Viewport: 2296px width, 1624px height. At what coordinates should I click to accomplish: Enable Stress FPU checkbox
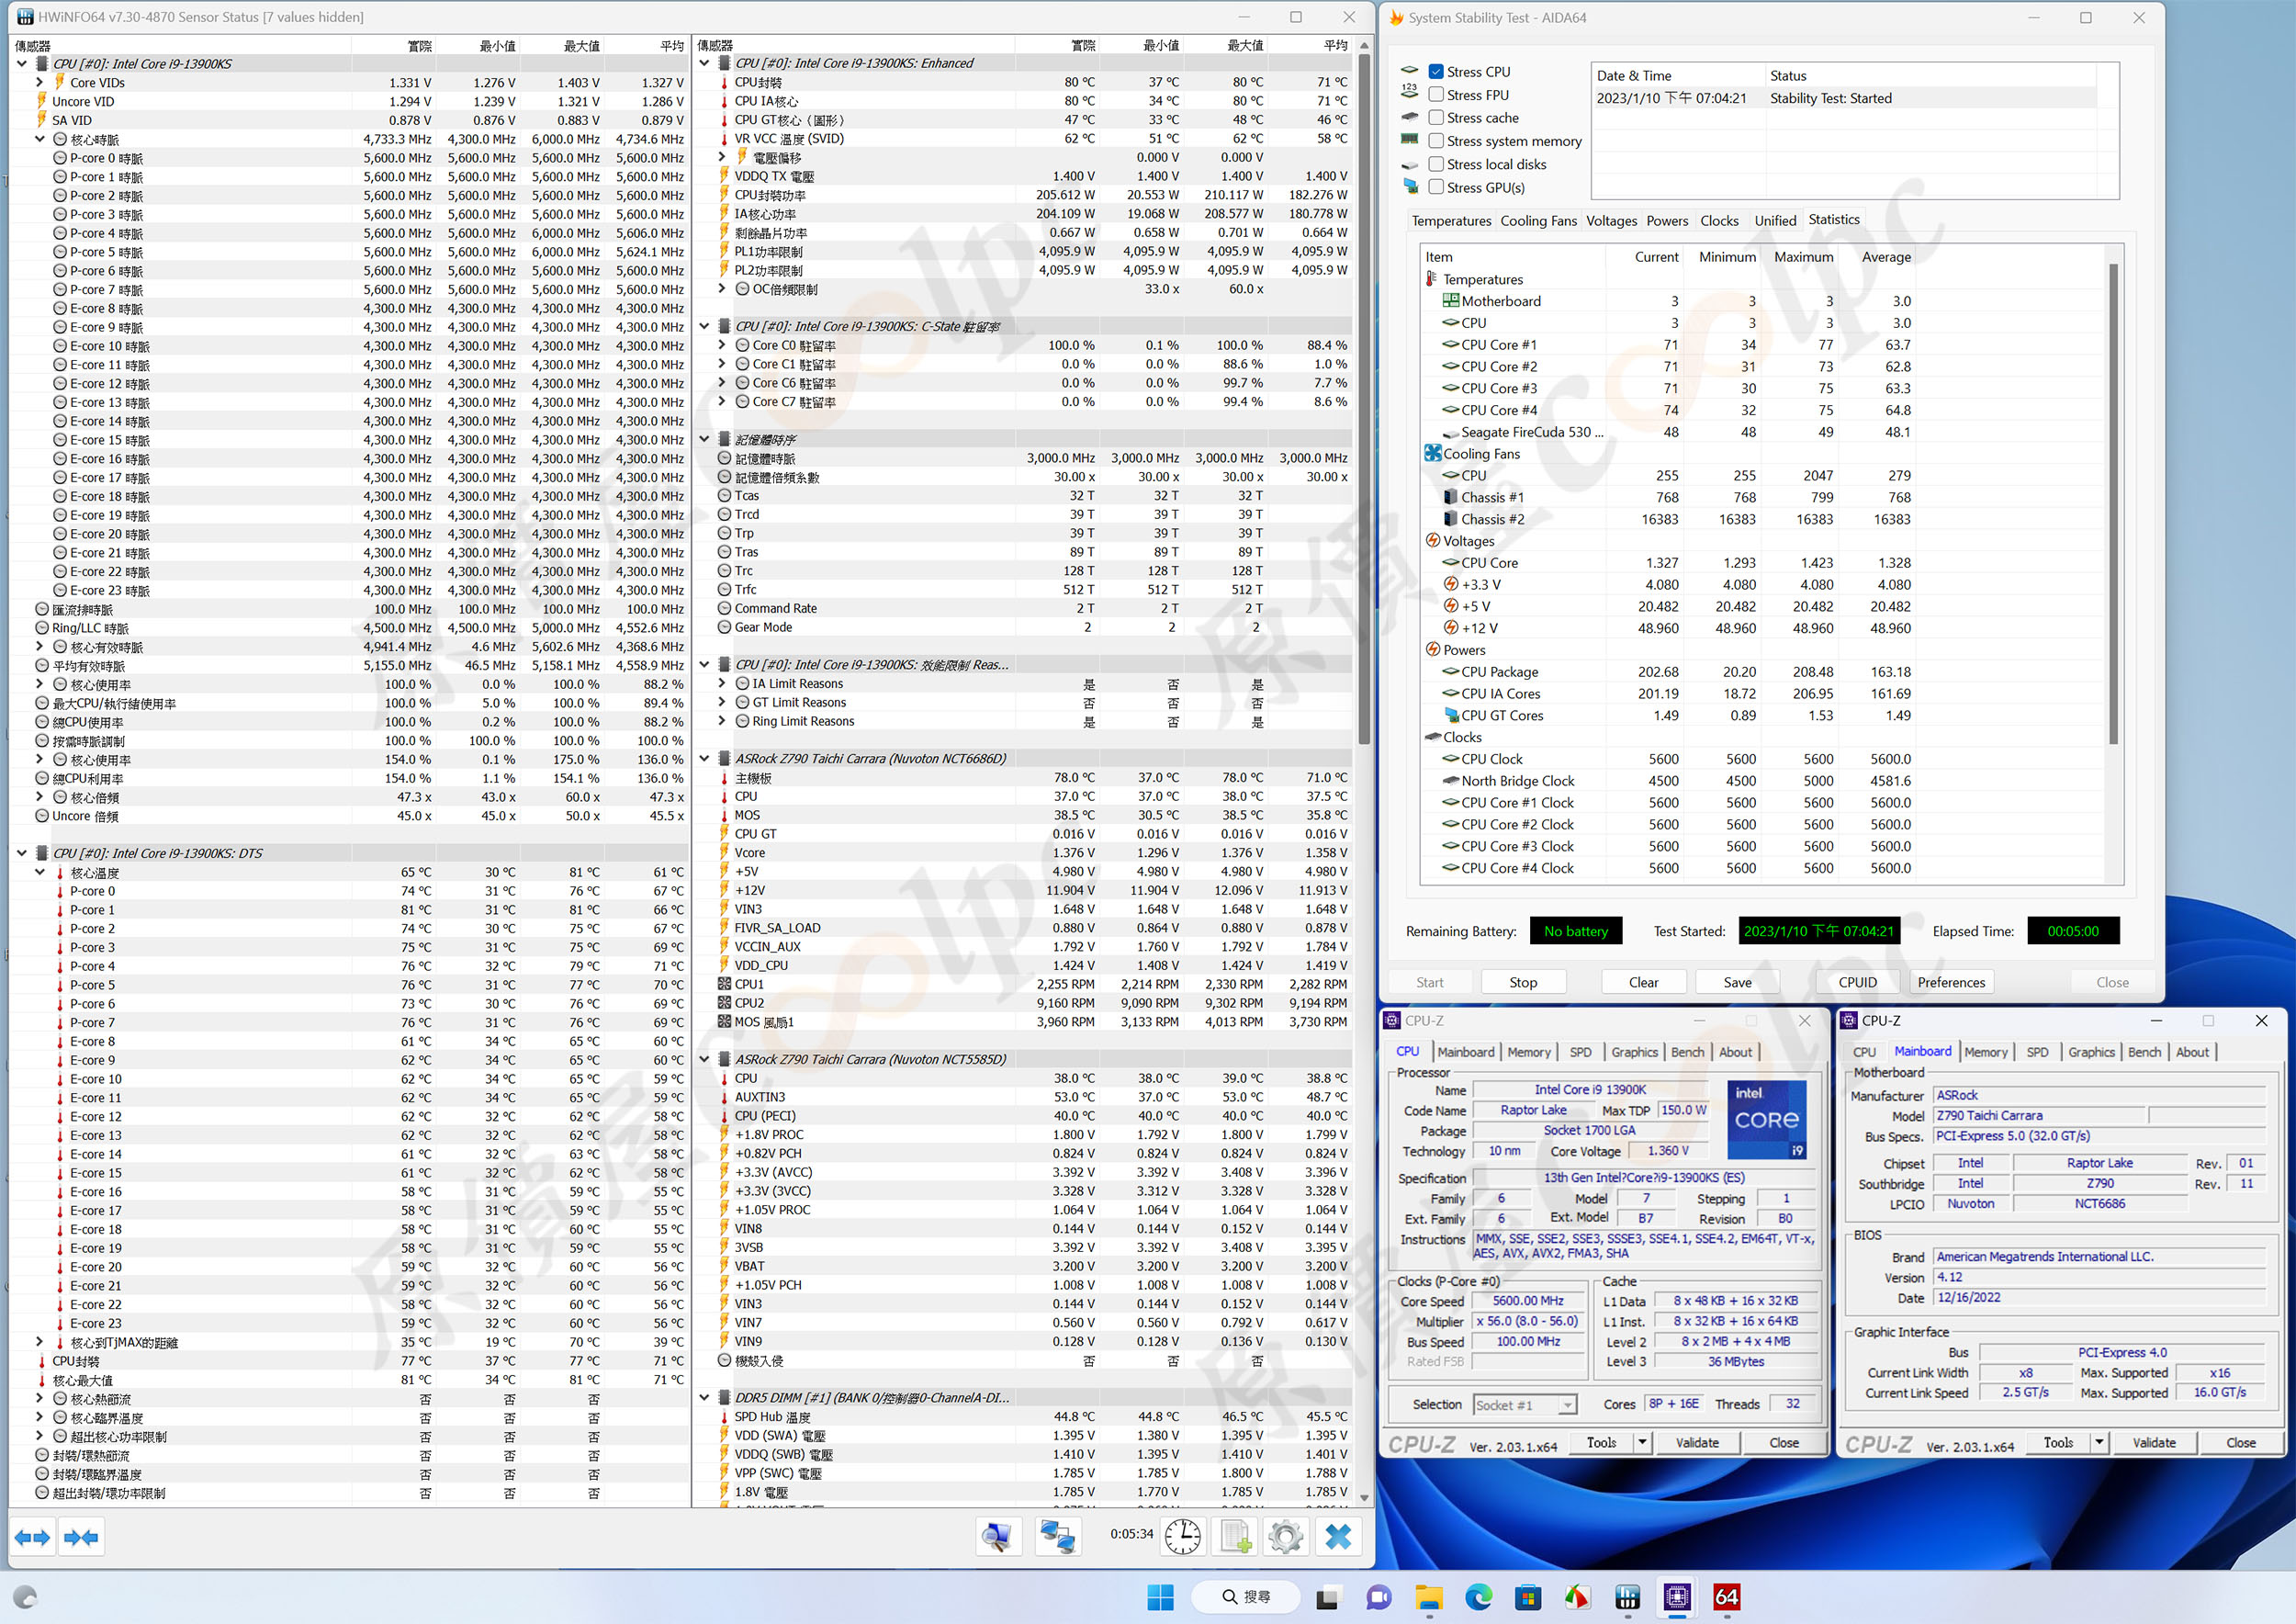pos(1436,95)
